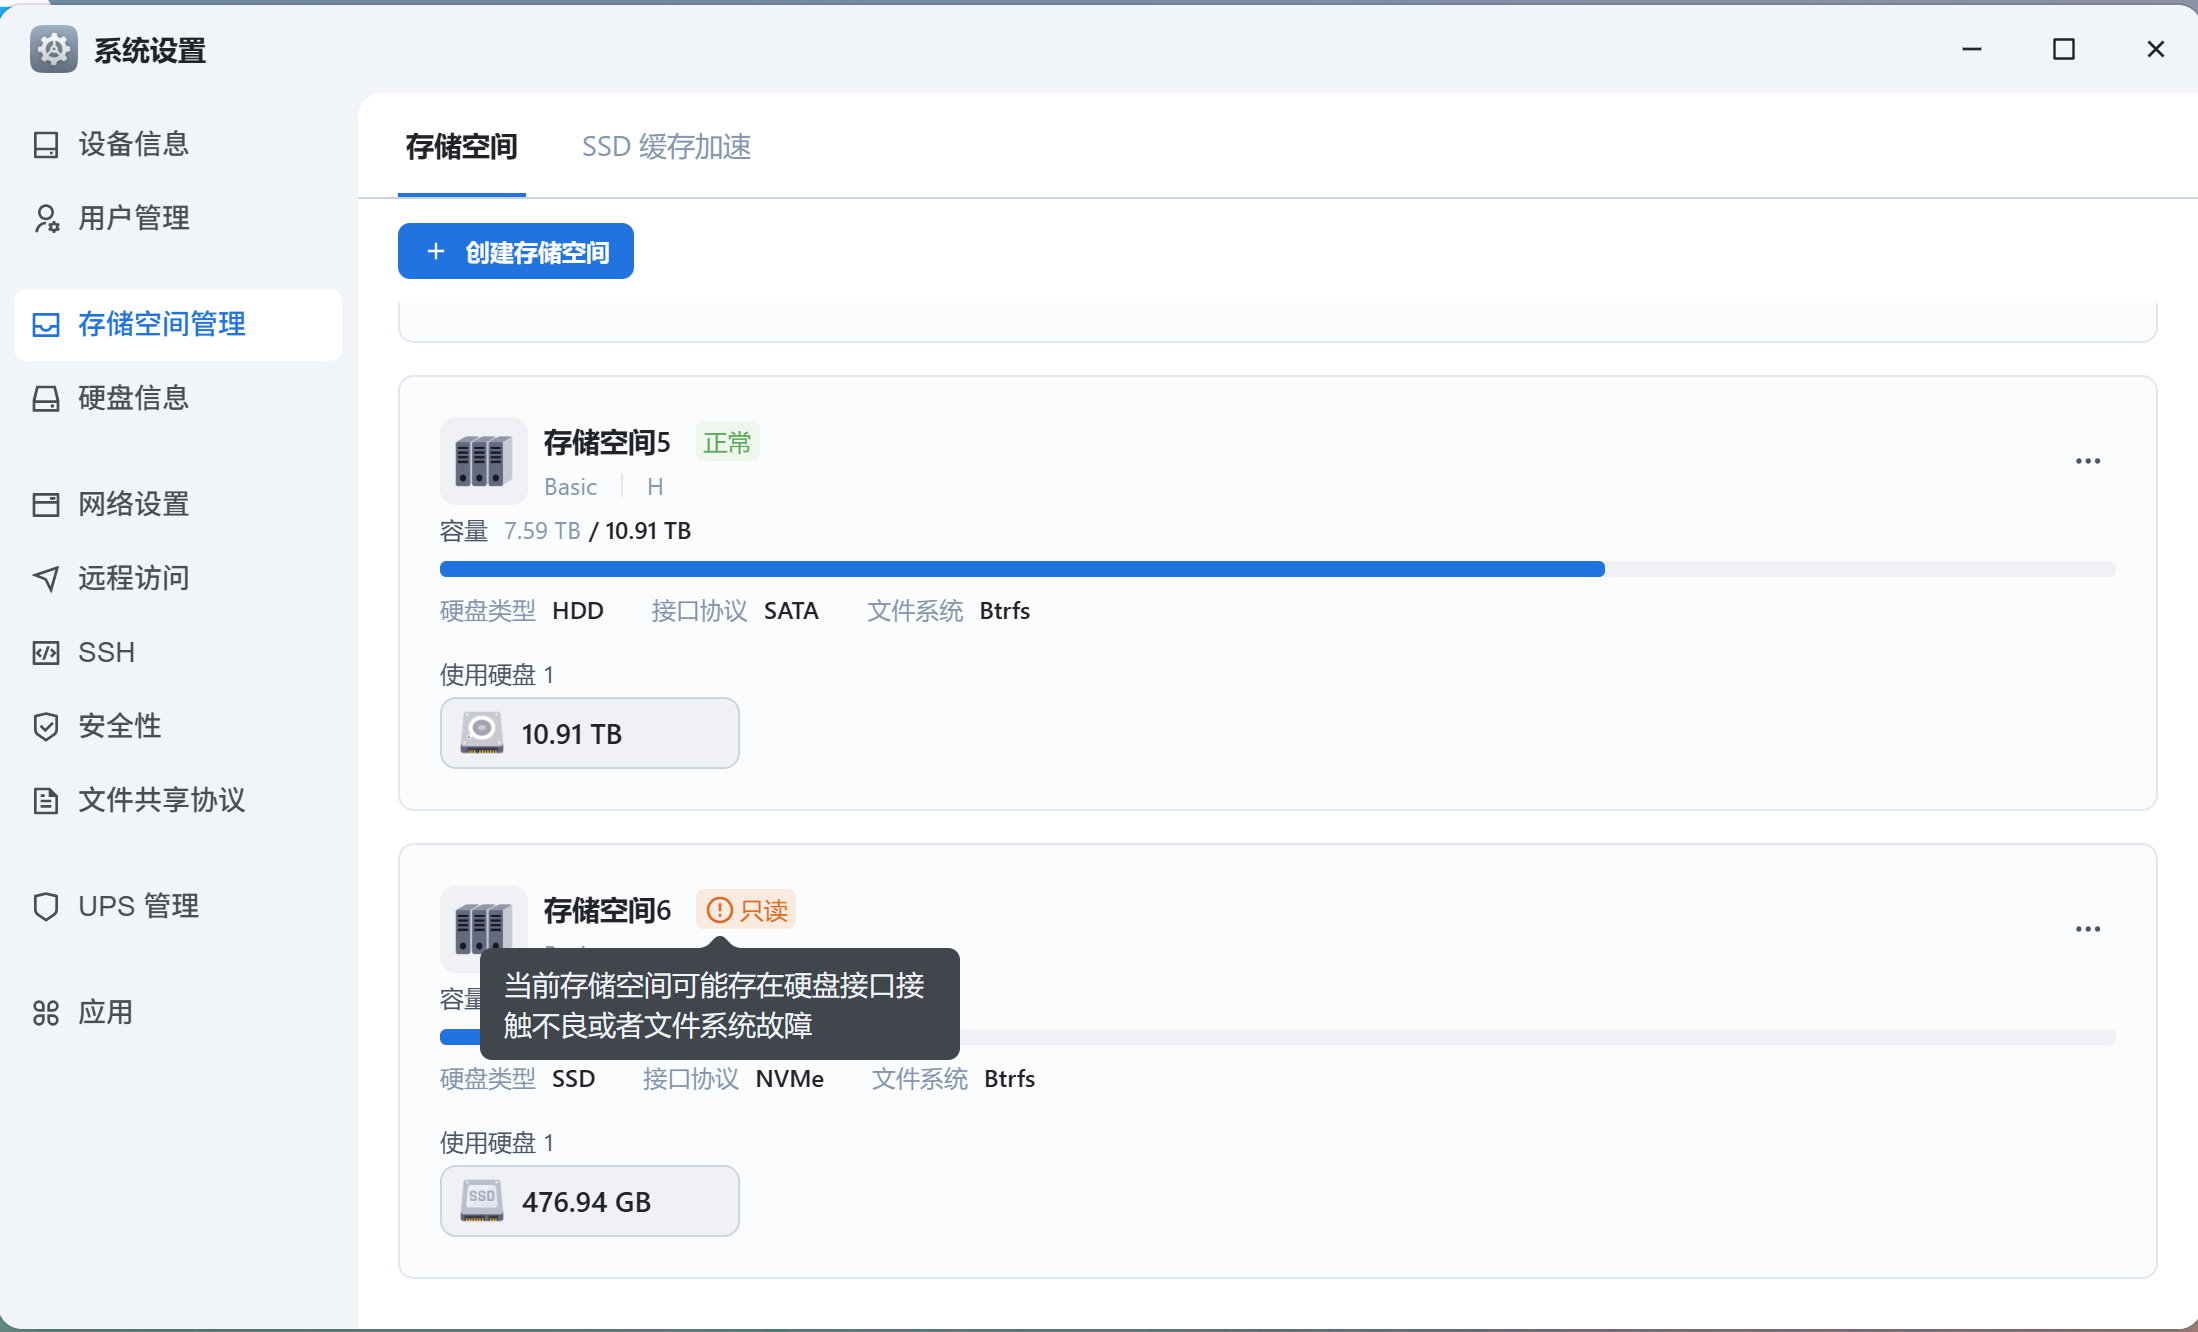This screenshot has height=1332, width=2198.
Task: Open 设备信息 device info page
Action: click(x=178, y=144)
